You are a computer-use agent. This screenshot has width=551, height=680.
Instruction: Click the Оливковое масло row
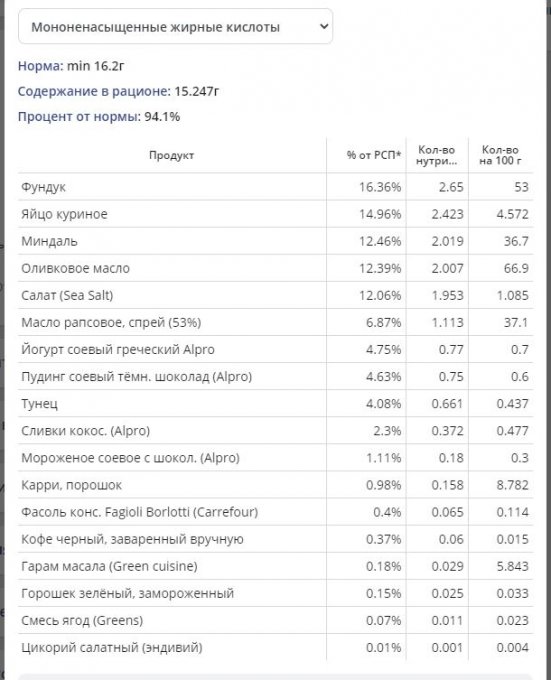click(275, 268)
